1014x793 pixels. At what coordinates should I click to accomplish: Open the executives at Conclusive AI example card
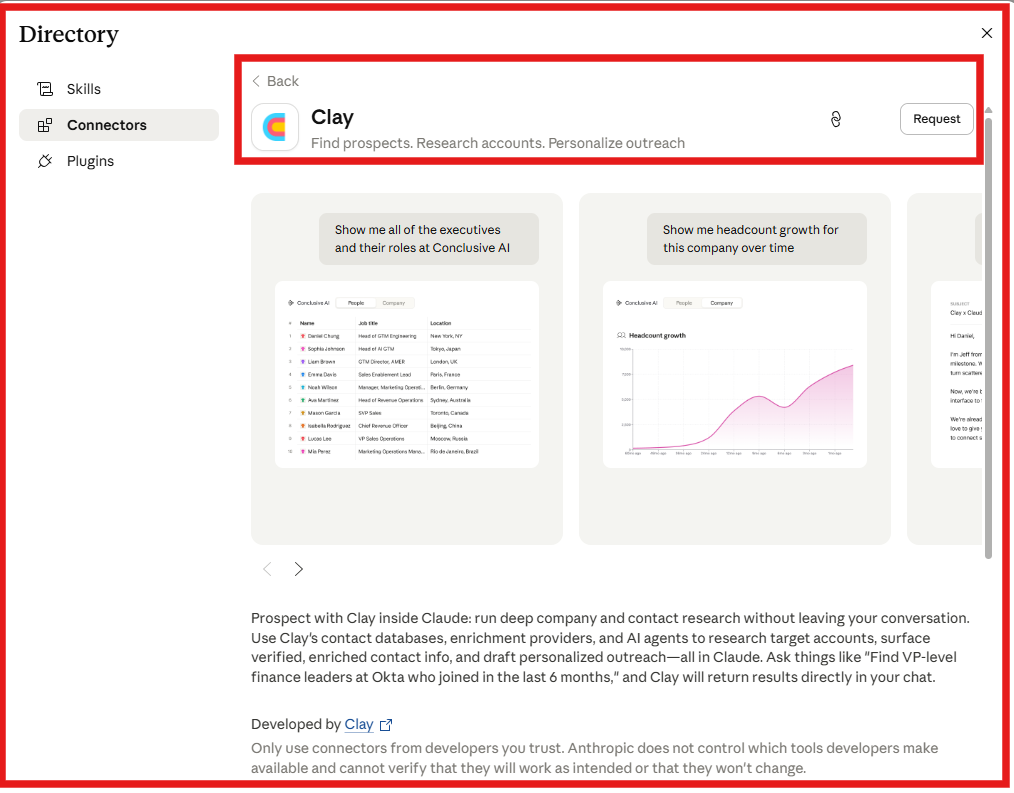(407, 369)
